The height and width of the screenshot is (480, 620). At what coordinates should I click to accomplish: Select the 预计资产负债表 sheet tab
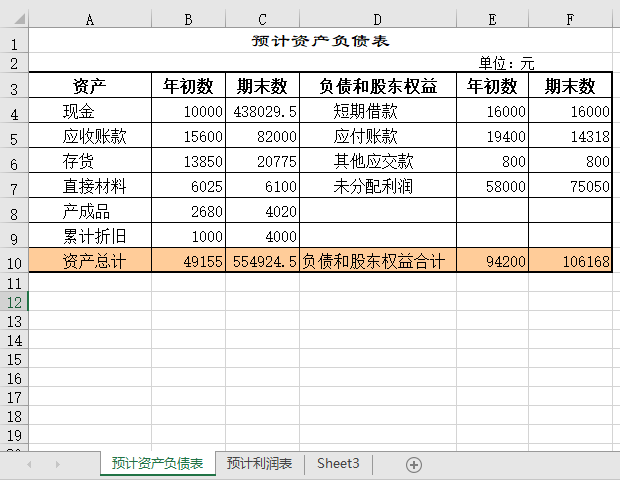(157, 464)
